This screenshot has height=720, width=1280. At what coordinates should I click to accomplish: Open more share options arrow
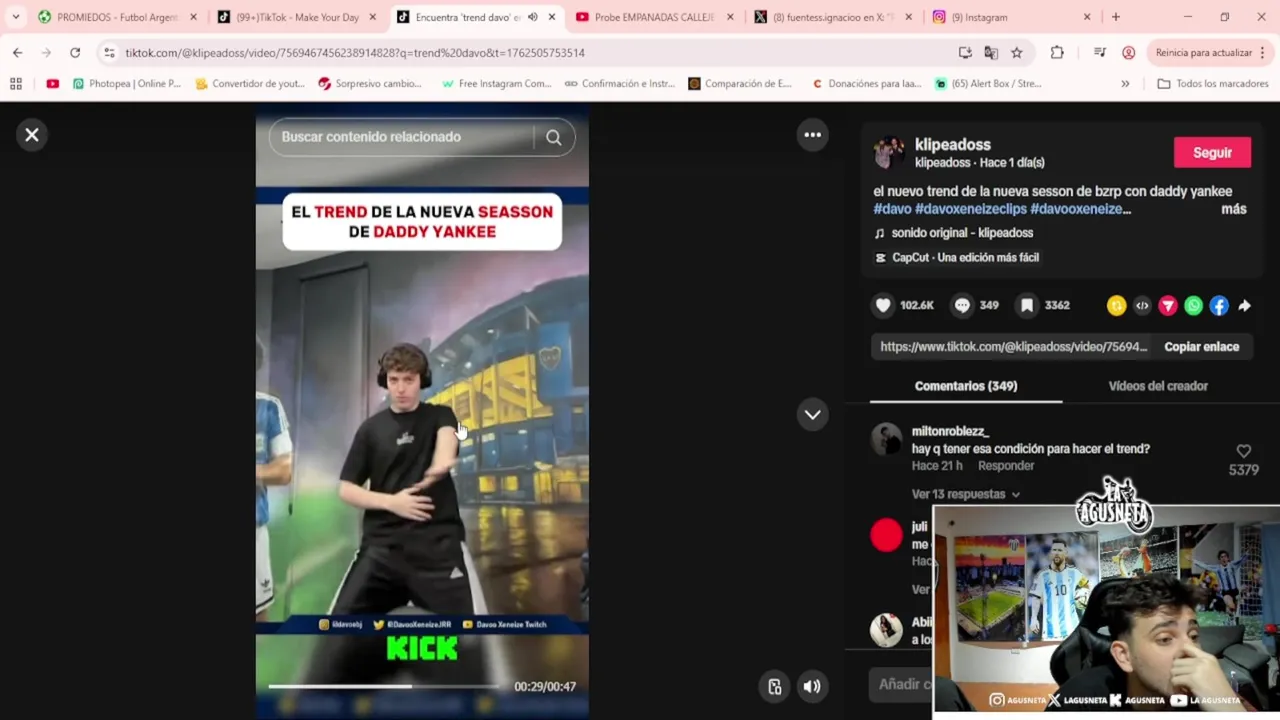point(1244,306)
